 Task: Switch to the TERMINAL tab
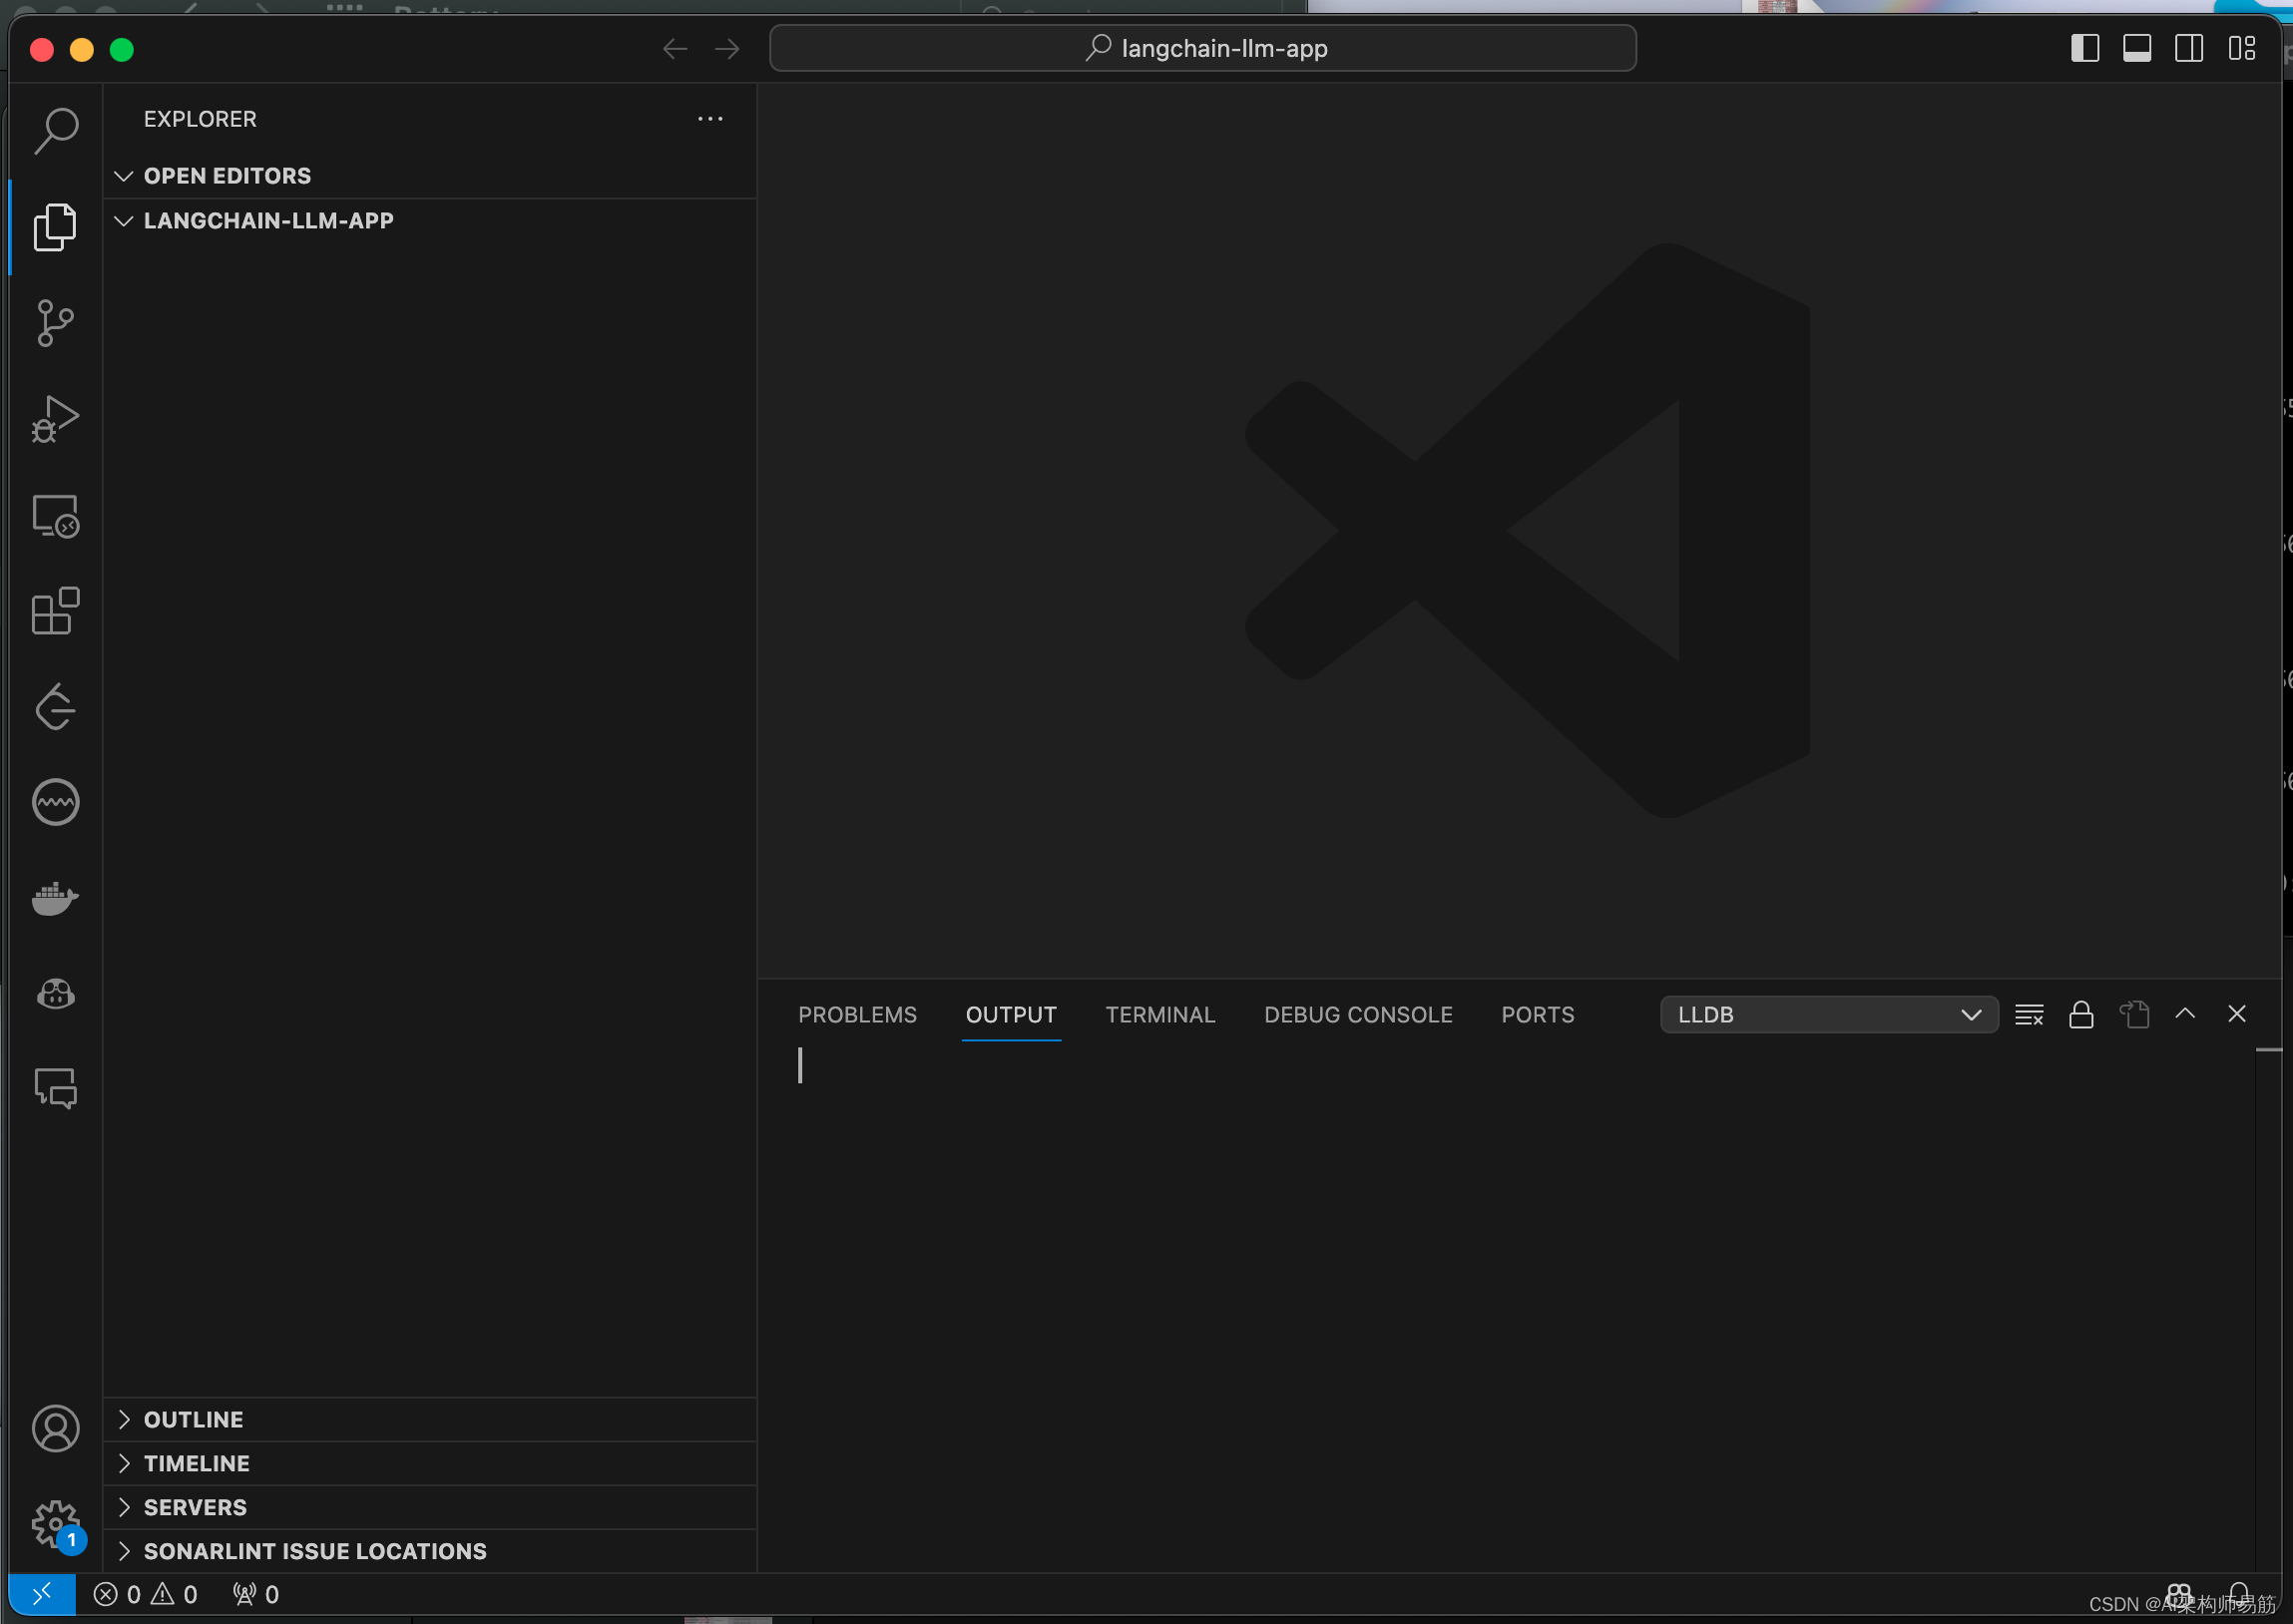point(1159,1014)
